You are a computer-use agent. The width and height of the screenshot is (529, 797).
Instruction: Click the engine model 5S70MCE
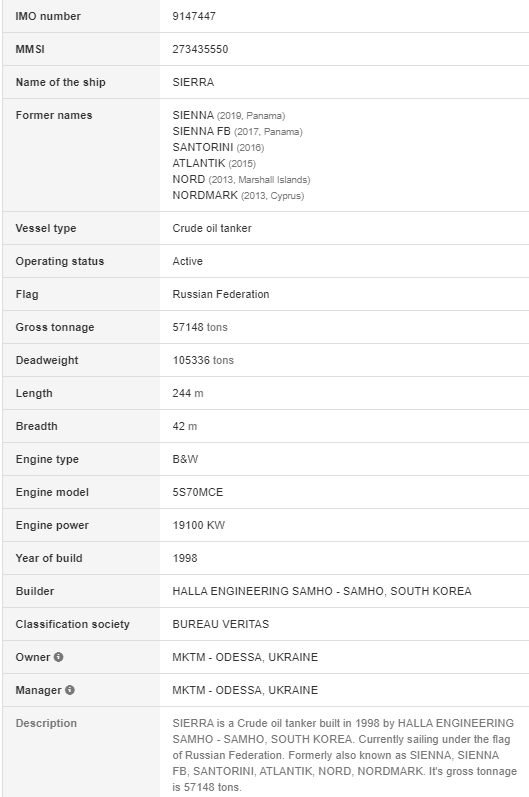point(198,492)
